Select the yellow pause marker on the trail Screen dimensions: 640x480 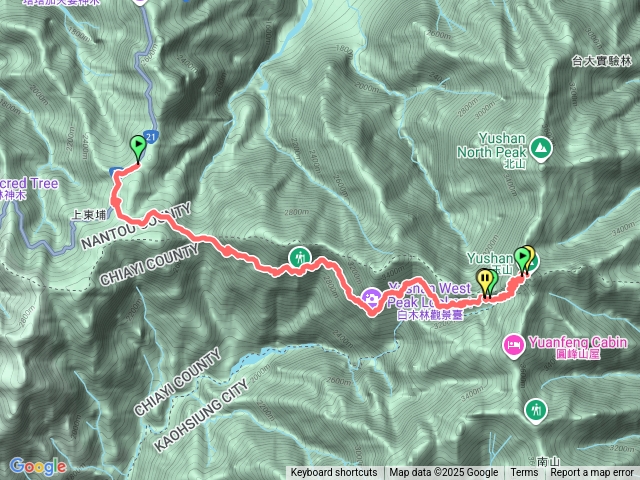485,281
